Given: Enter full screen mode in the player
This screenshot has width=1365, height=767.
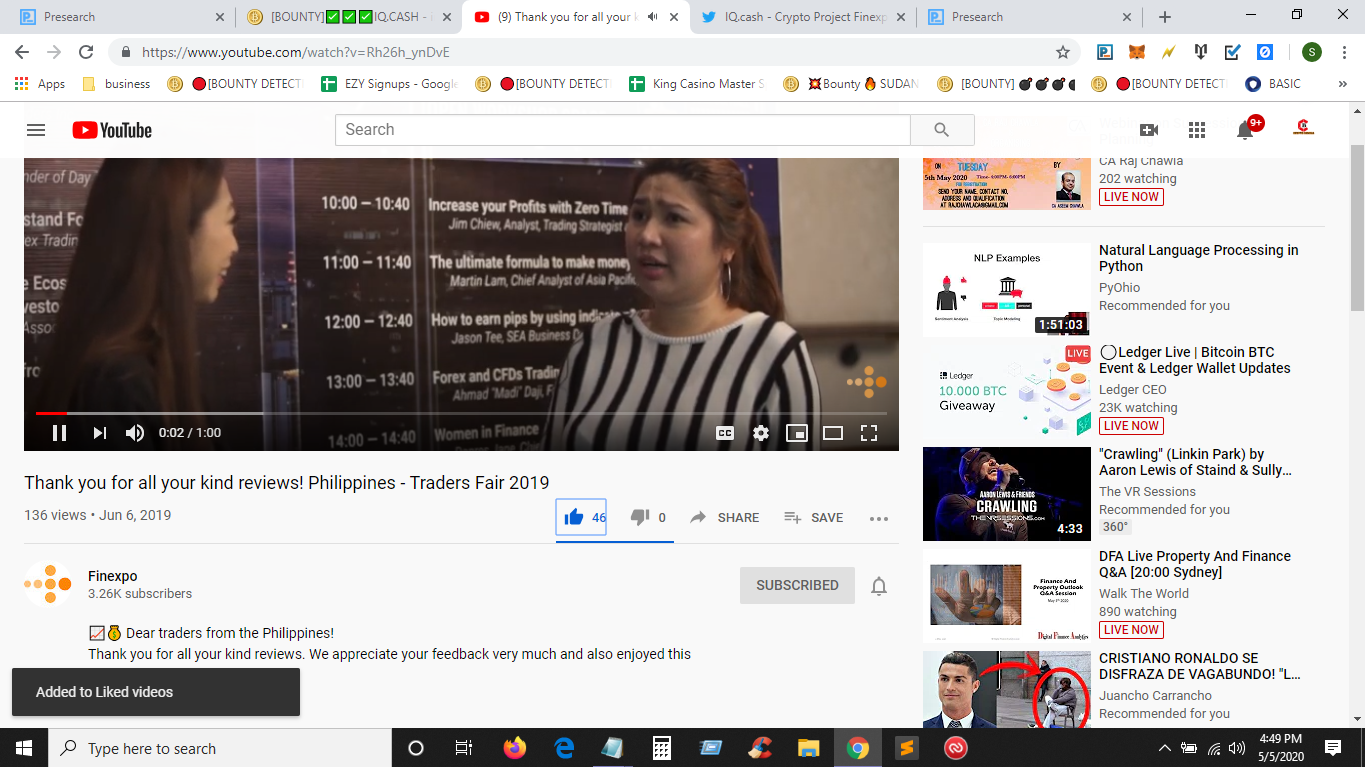Looking at the screenshot, I should (x=869, y=433).
